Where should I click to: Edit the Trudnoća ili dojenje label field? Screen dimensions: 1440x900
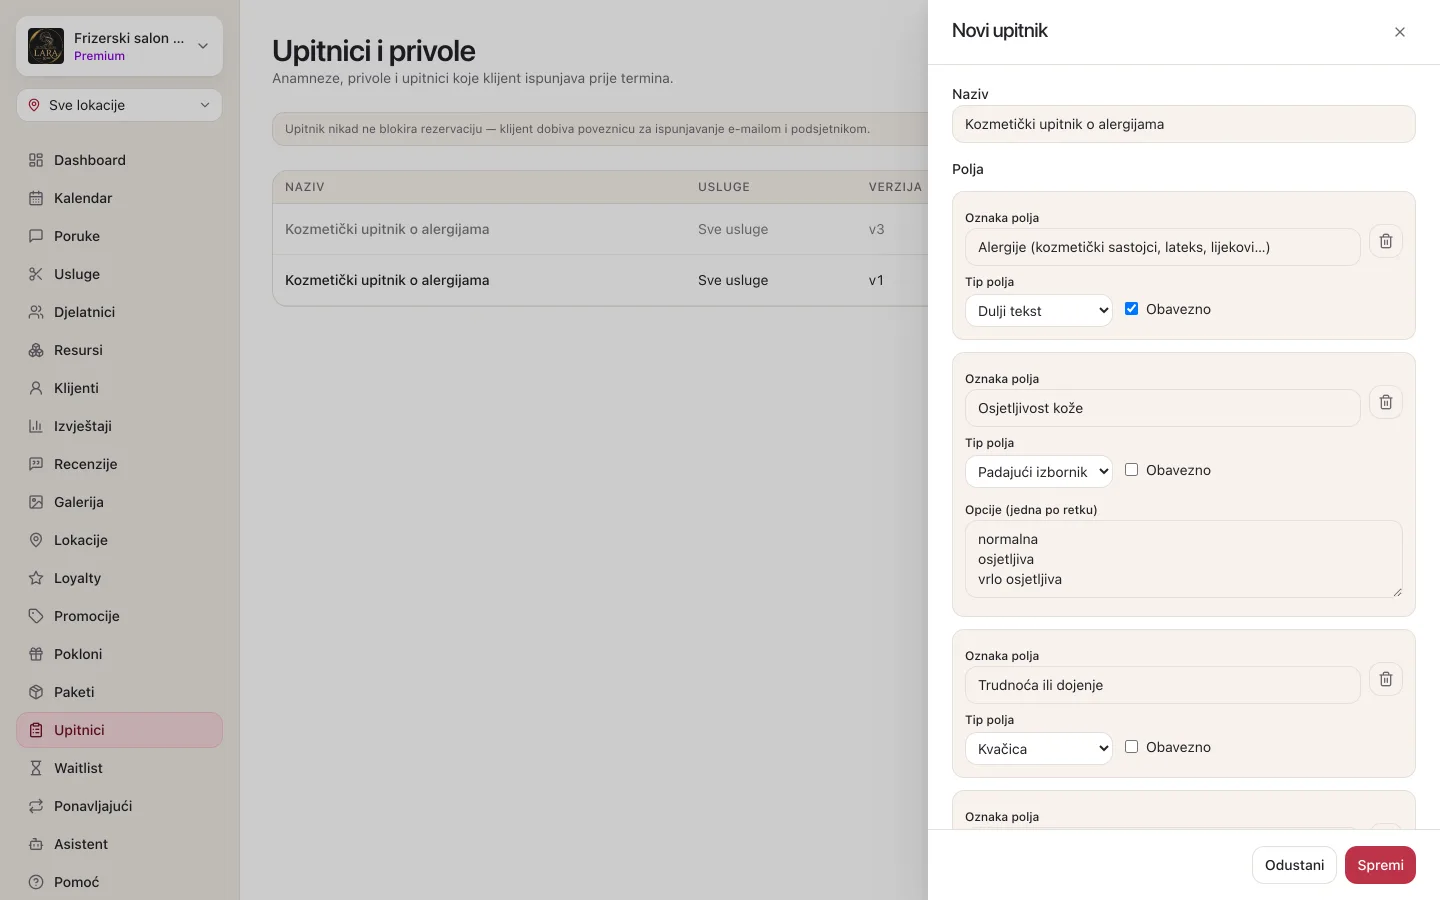click(x=1162, y=685)
